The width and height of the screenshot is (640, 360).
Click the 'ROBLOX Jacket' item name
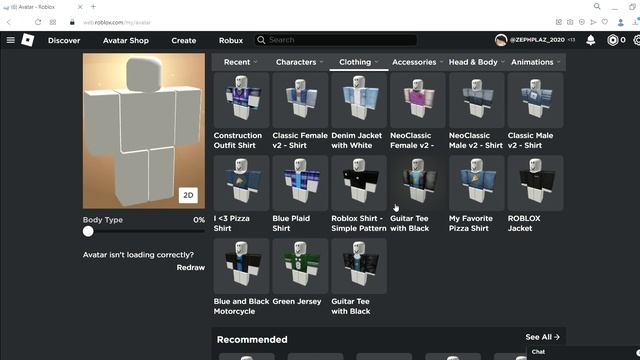(x=524, y=223)
